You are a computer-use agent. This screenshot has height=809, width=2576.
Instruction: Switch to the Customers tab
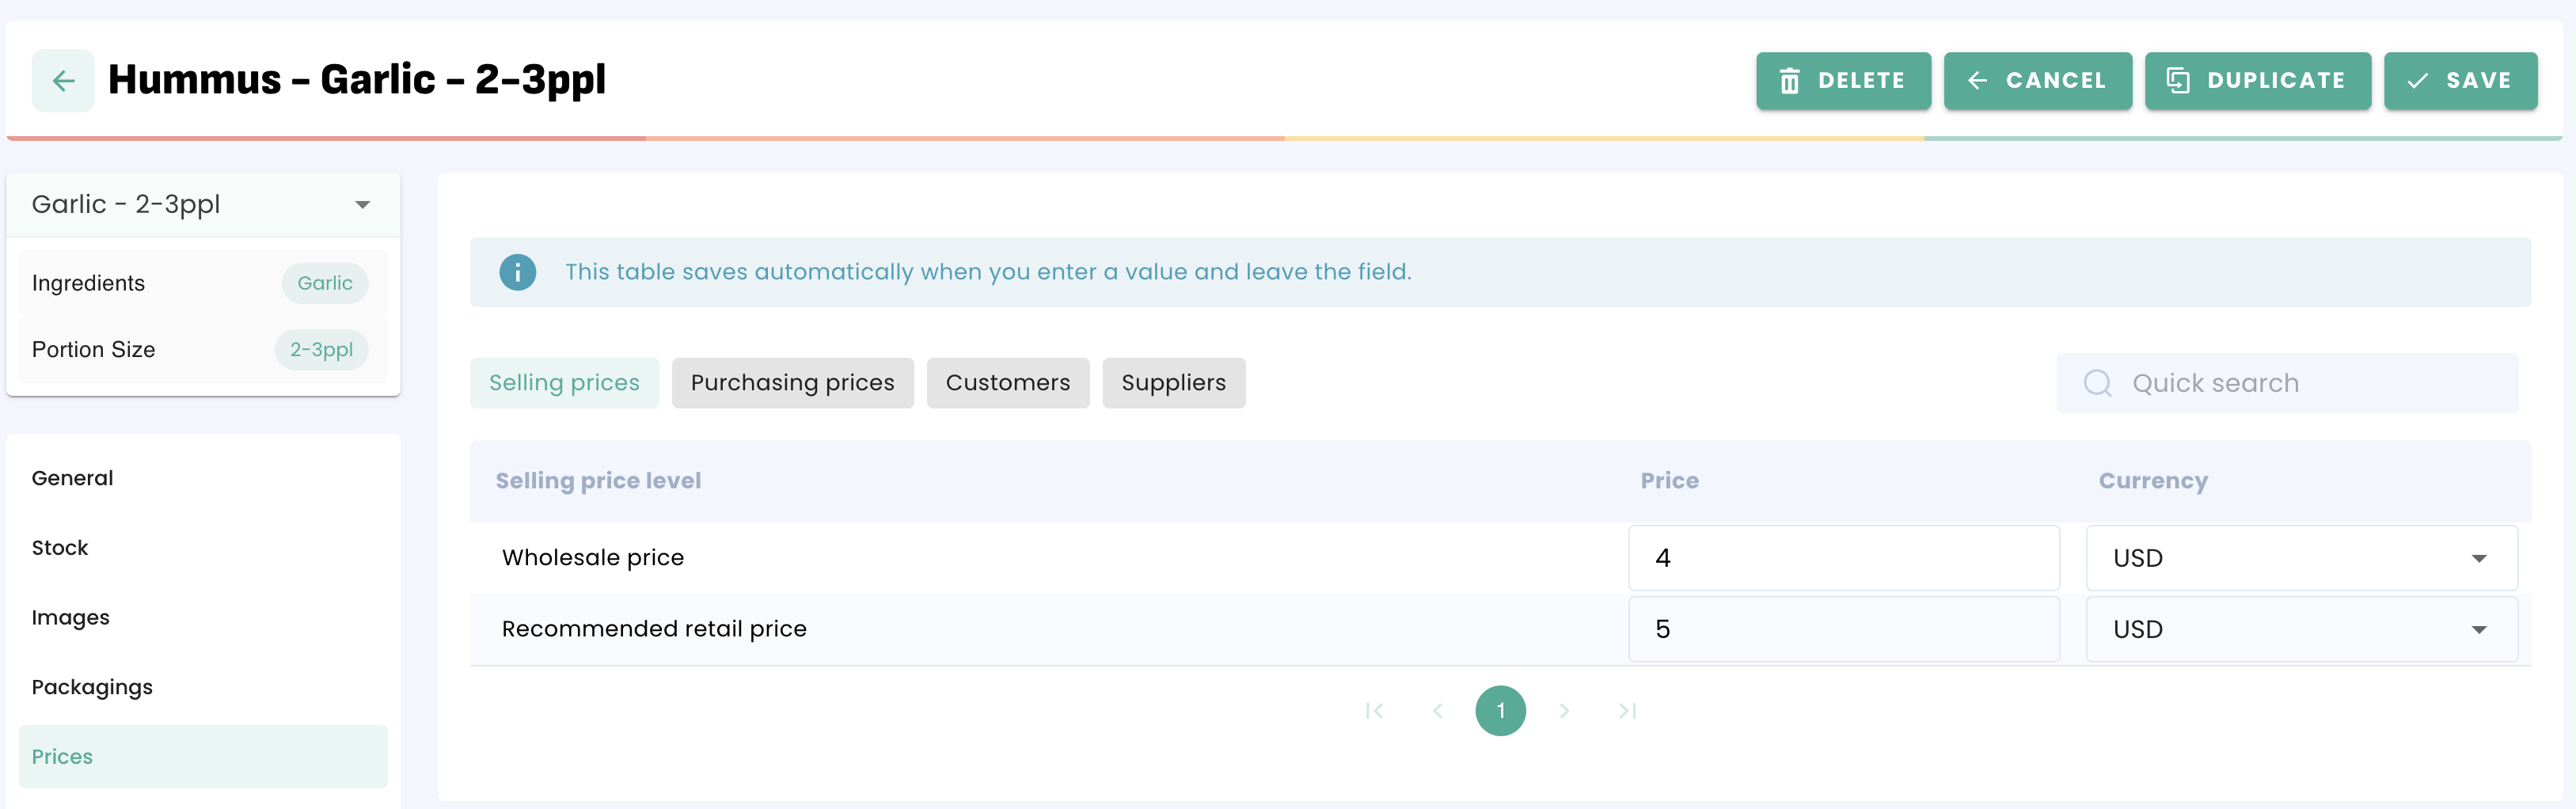1007,383
